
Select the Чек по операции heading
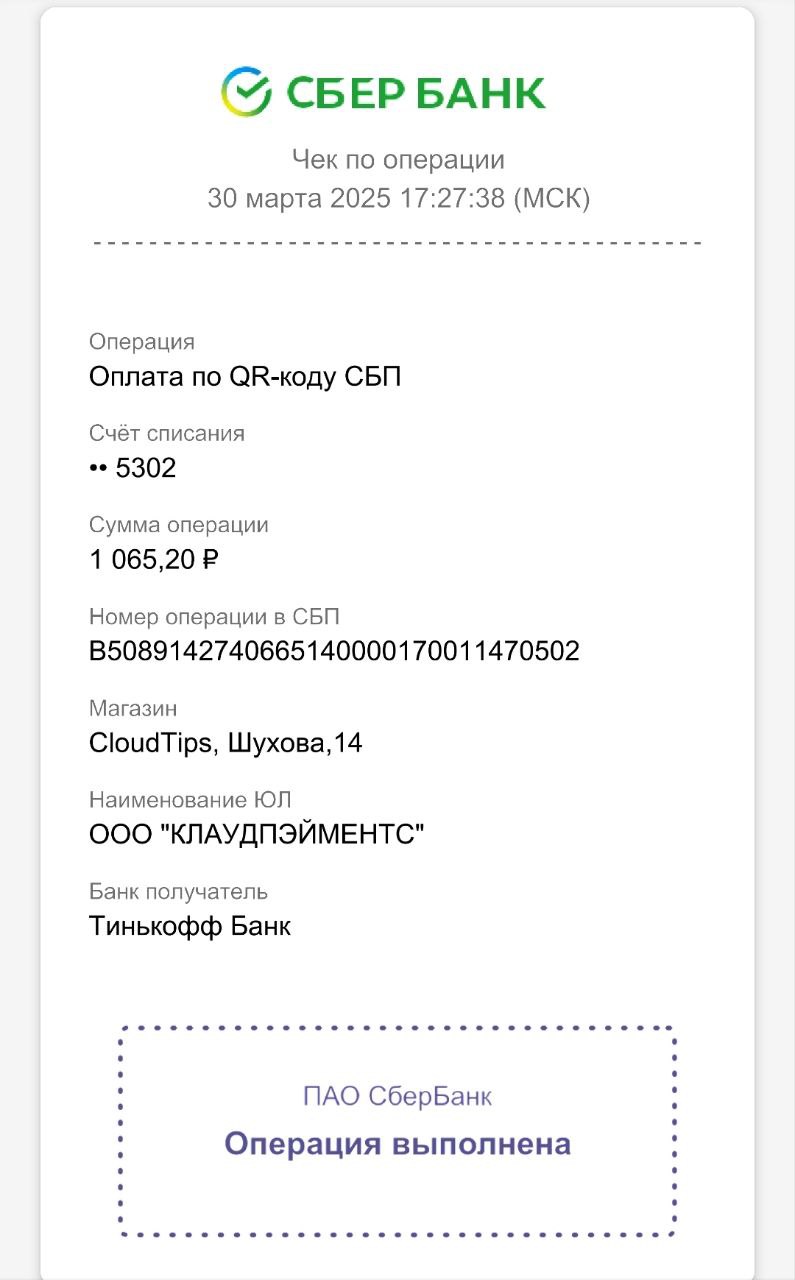(398, 159)
